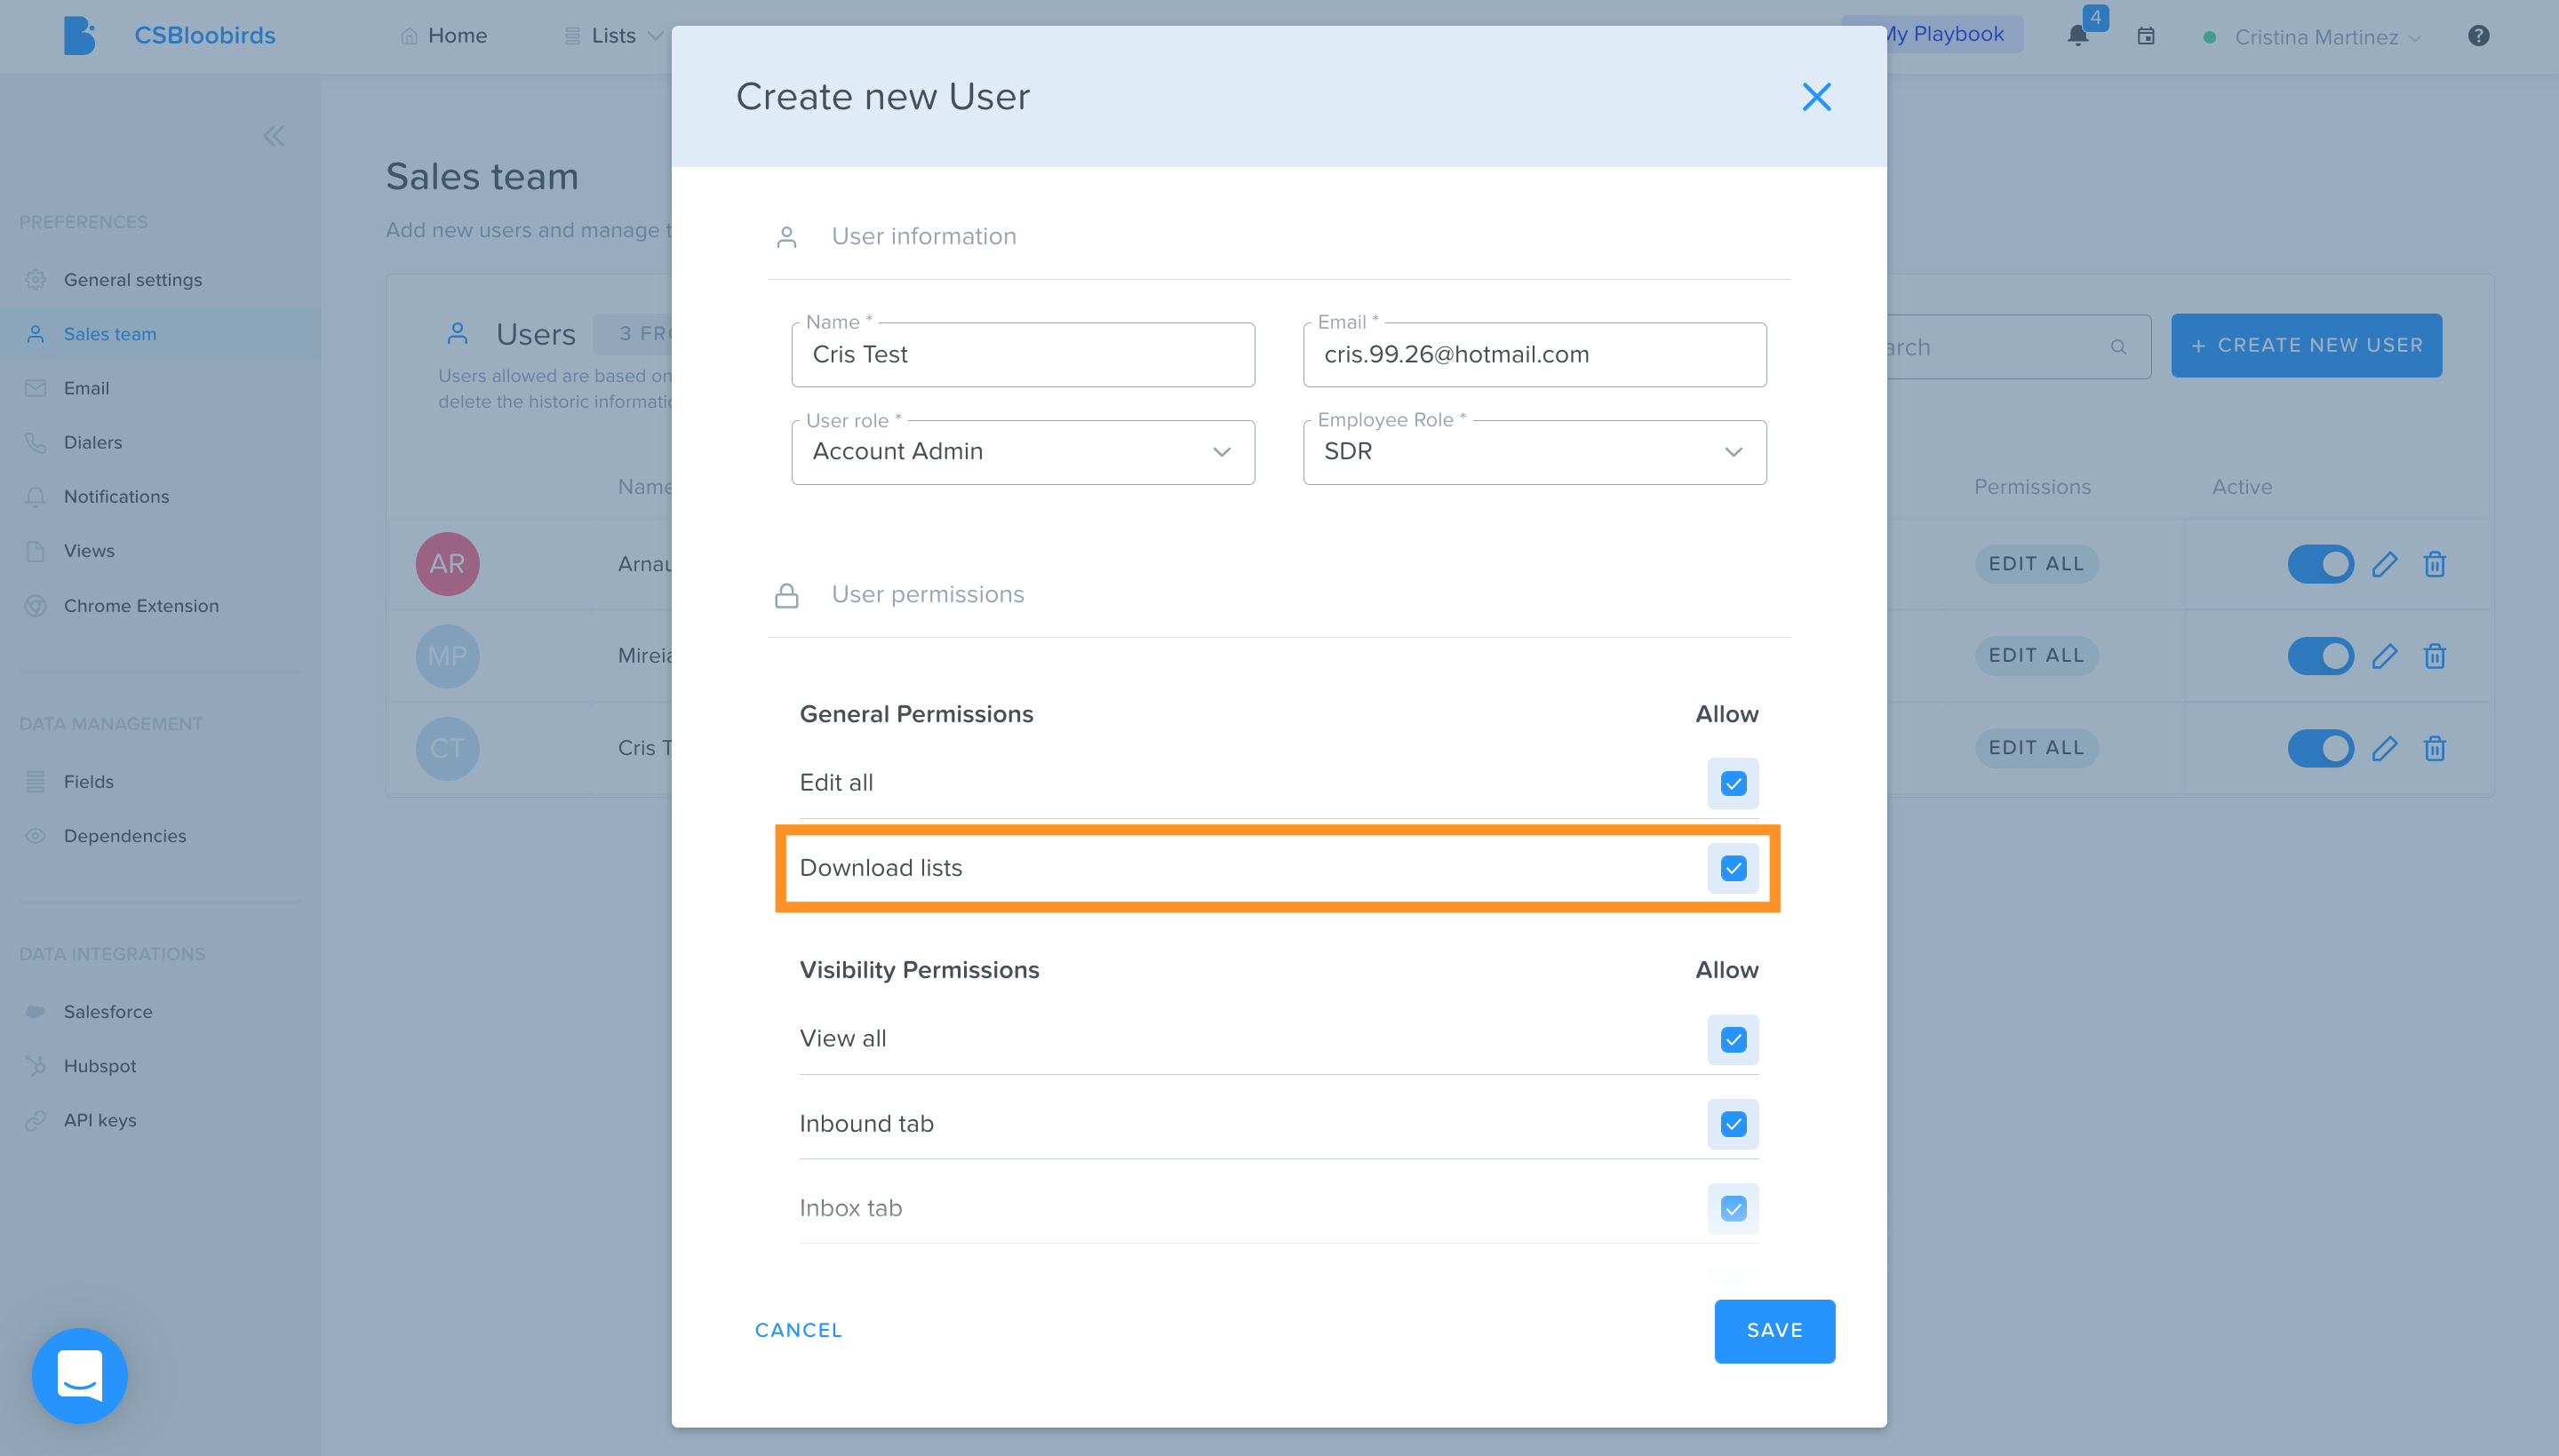Toggle the Edit all checkbox

pos(1733,783)
